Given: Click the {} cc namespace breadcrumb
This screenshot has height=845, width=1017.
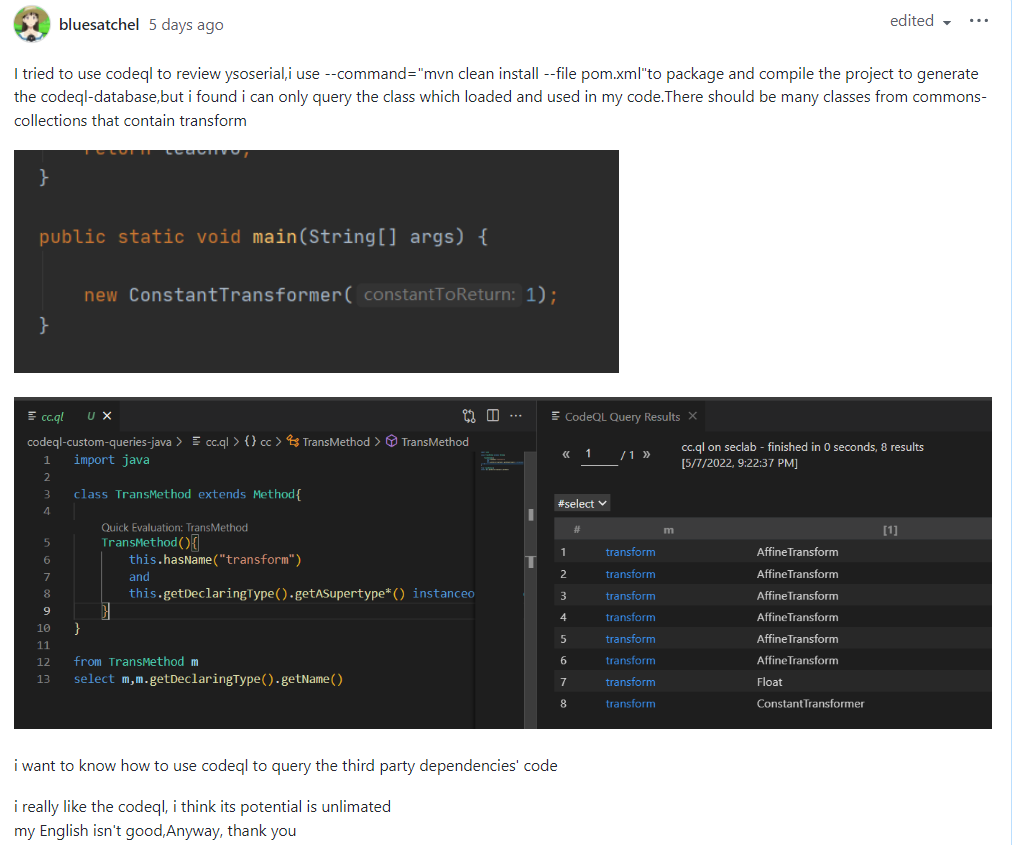Looking at the screenshot, I should tap(257, 442).
